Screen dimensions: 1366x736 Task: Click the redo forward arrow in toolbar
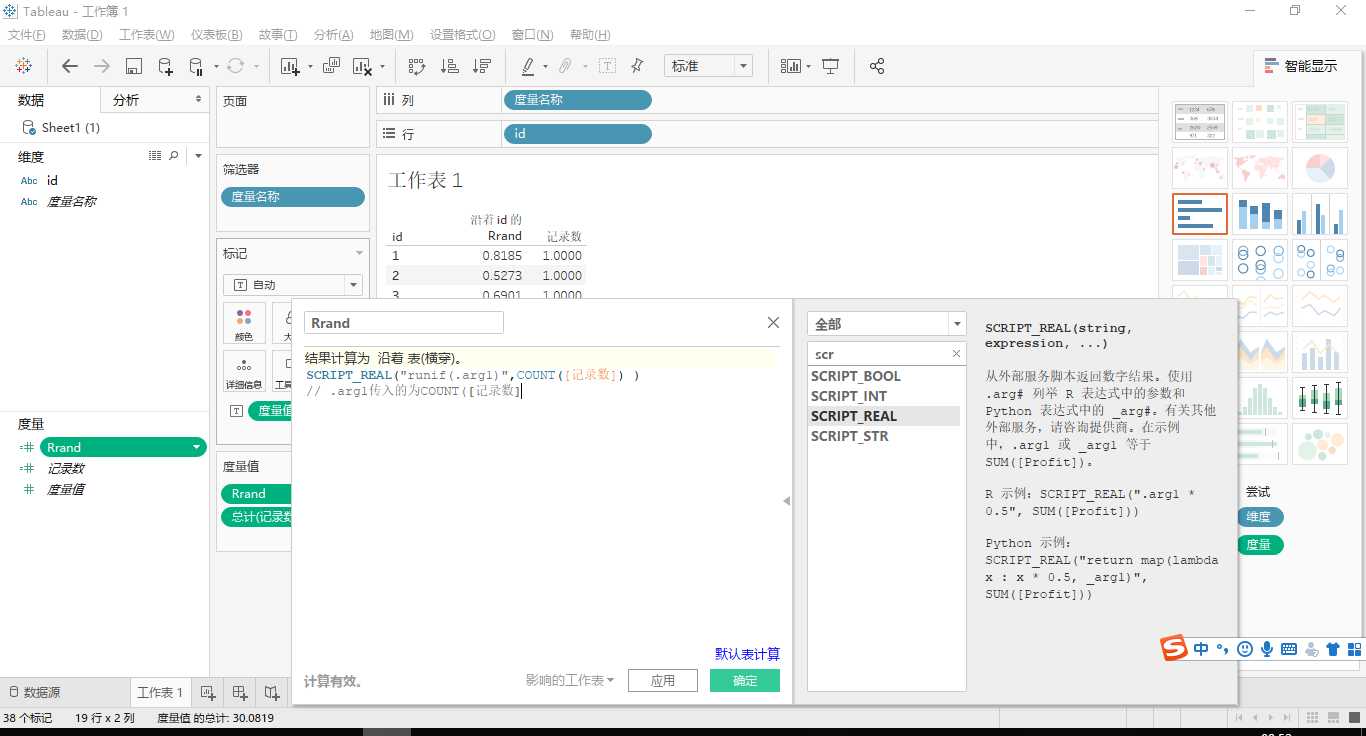[x=102, y=66]
